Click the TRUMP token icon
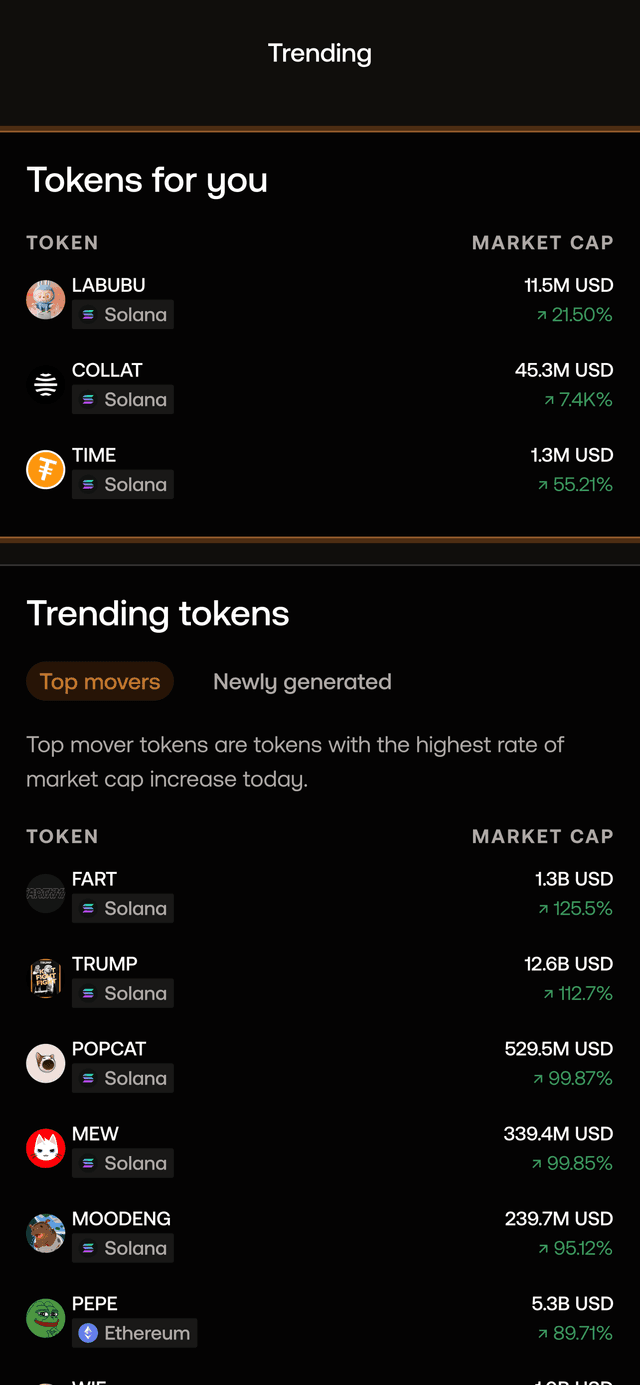 [x=45, y=978]
